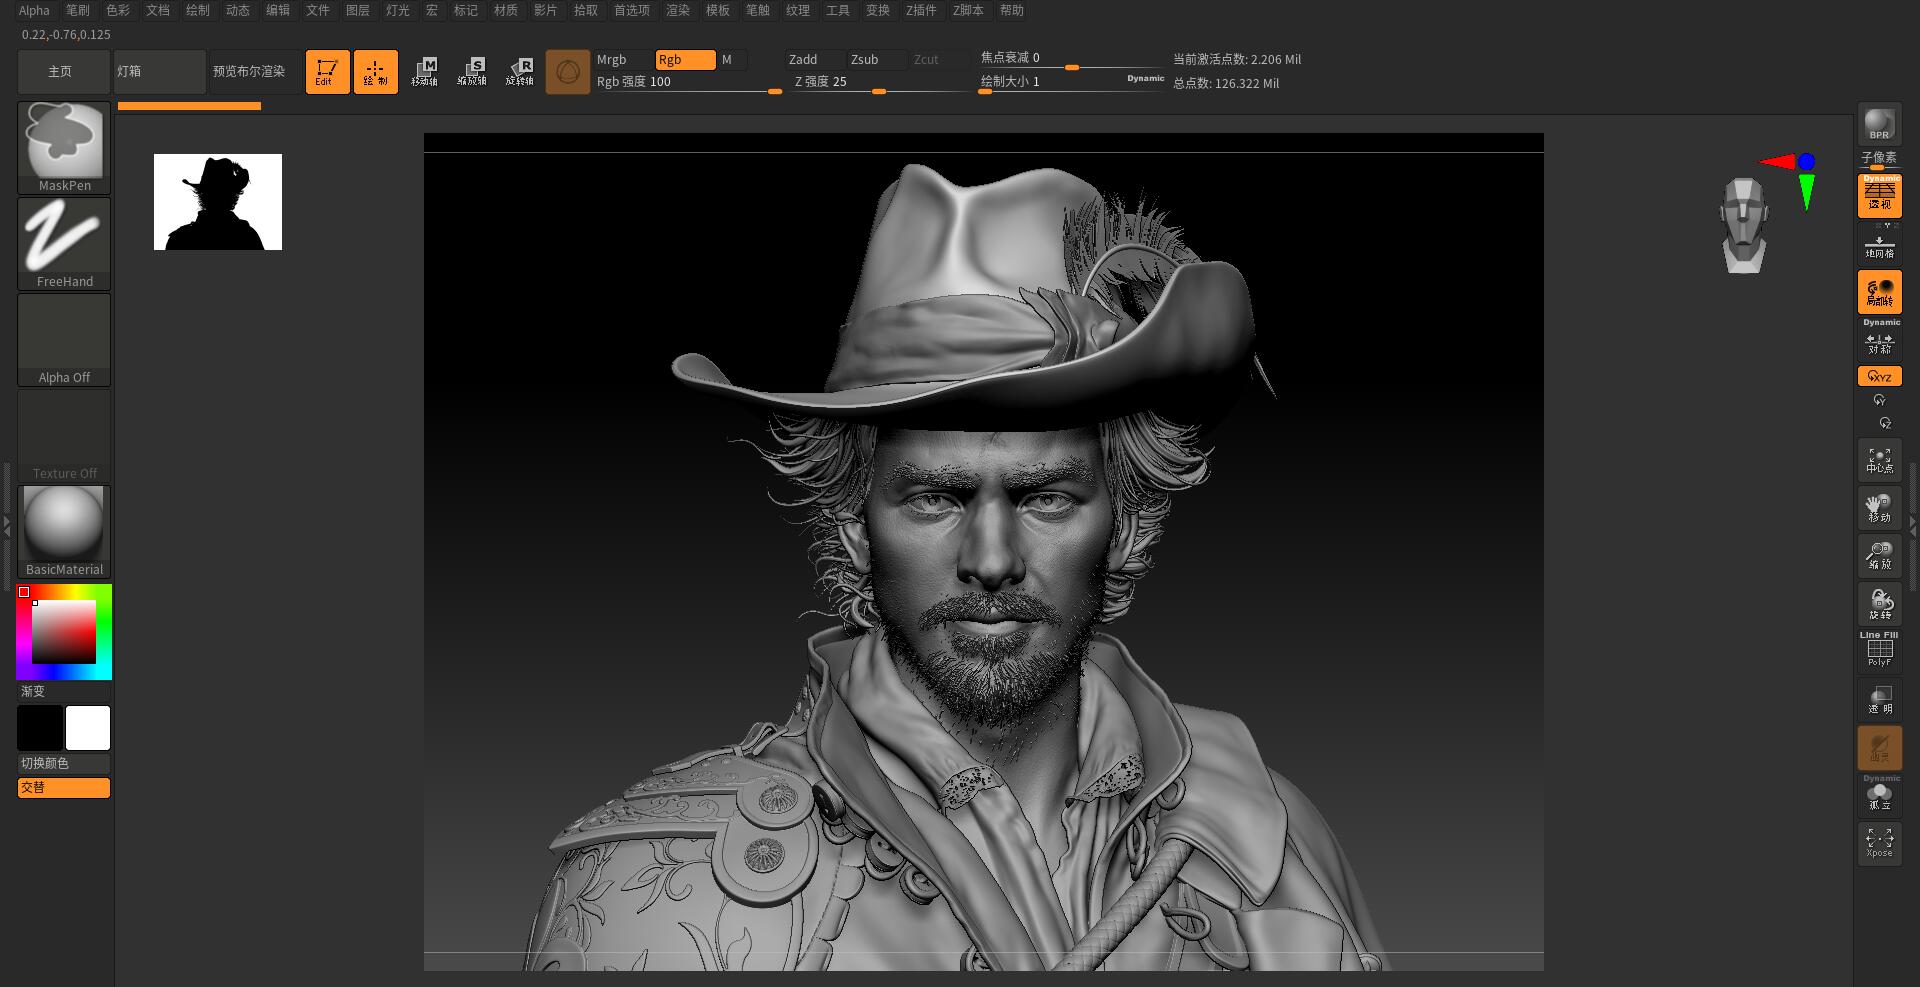This screenshot has height=987, width=1920.
Task: Open the Texture Off selector
Action: point(64,435)
